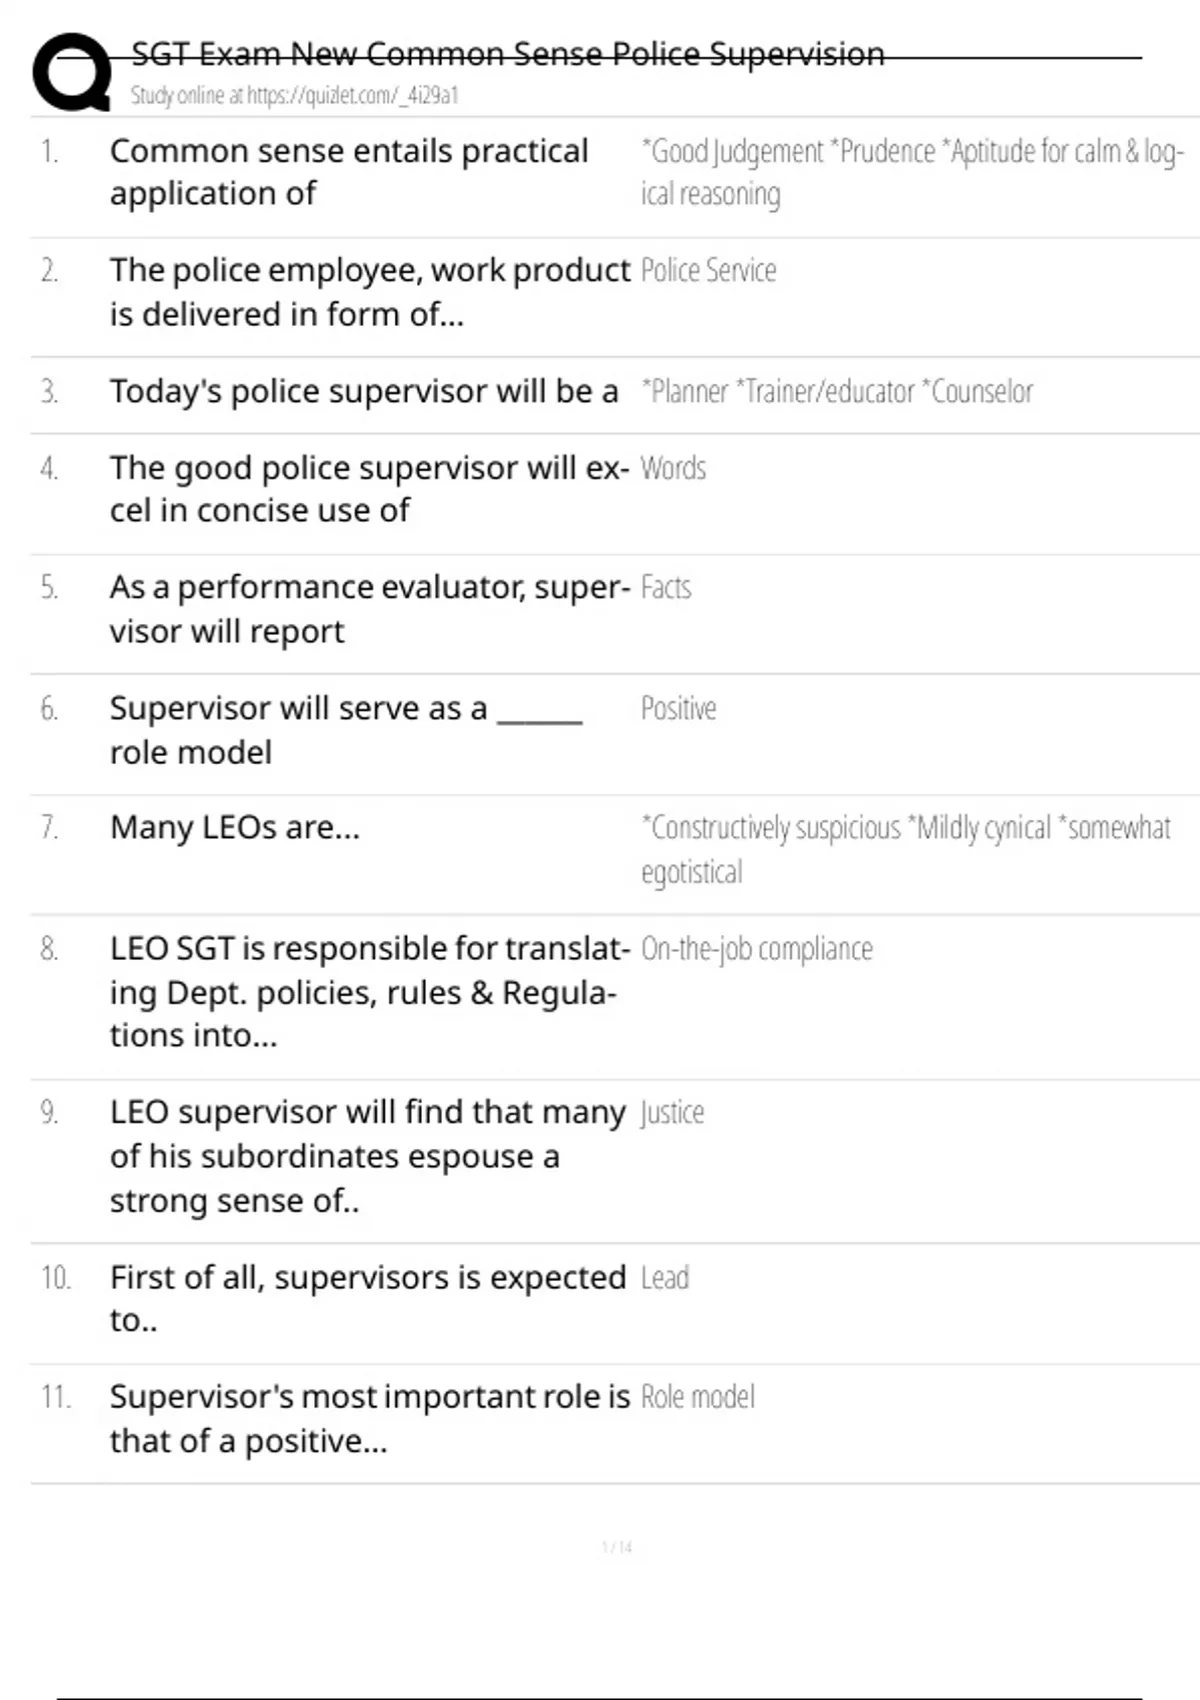Select question 1 about common sense
Viewport: 1200px width, 1700px height.
point(348,172)
